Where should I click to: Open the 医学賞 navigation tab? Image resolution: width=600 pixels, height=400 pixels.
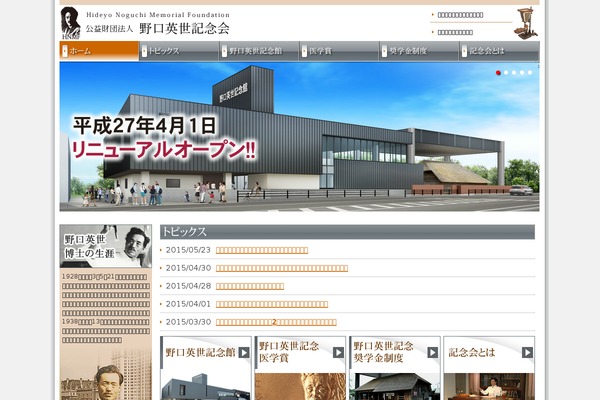tap(339, 51)
